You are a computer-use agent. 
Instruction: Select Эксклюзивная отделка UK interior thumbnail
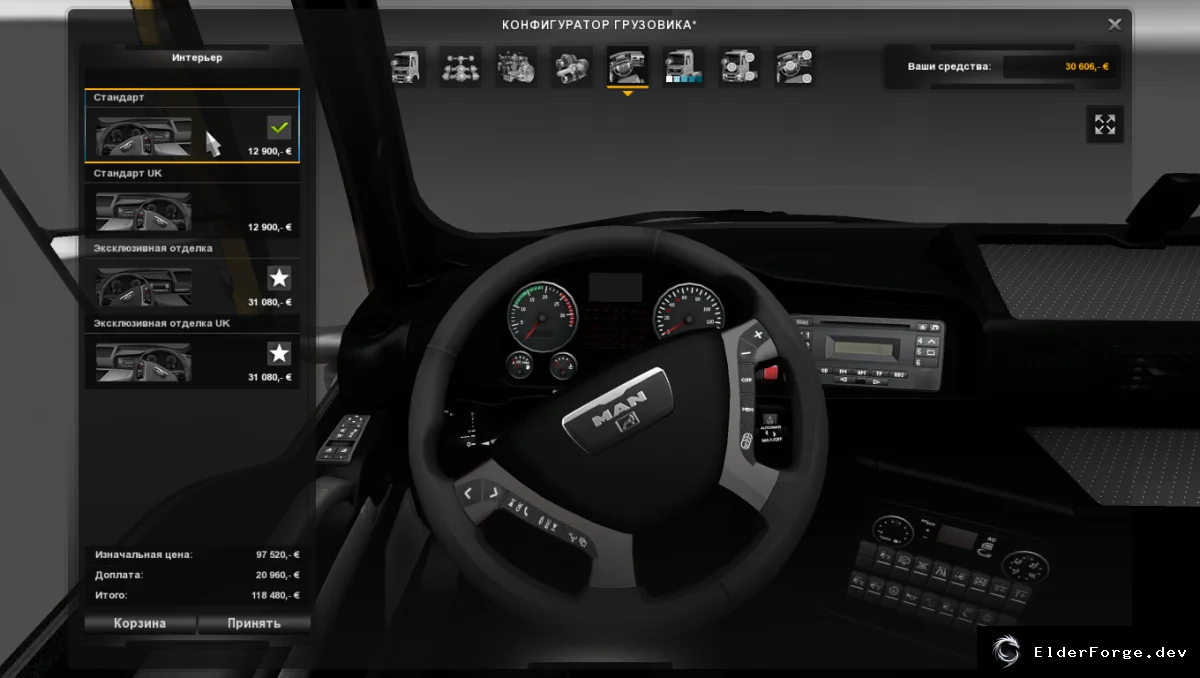coord(144,361)
